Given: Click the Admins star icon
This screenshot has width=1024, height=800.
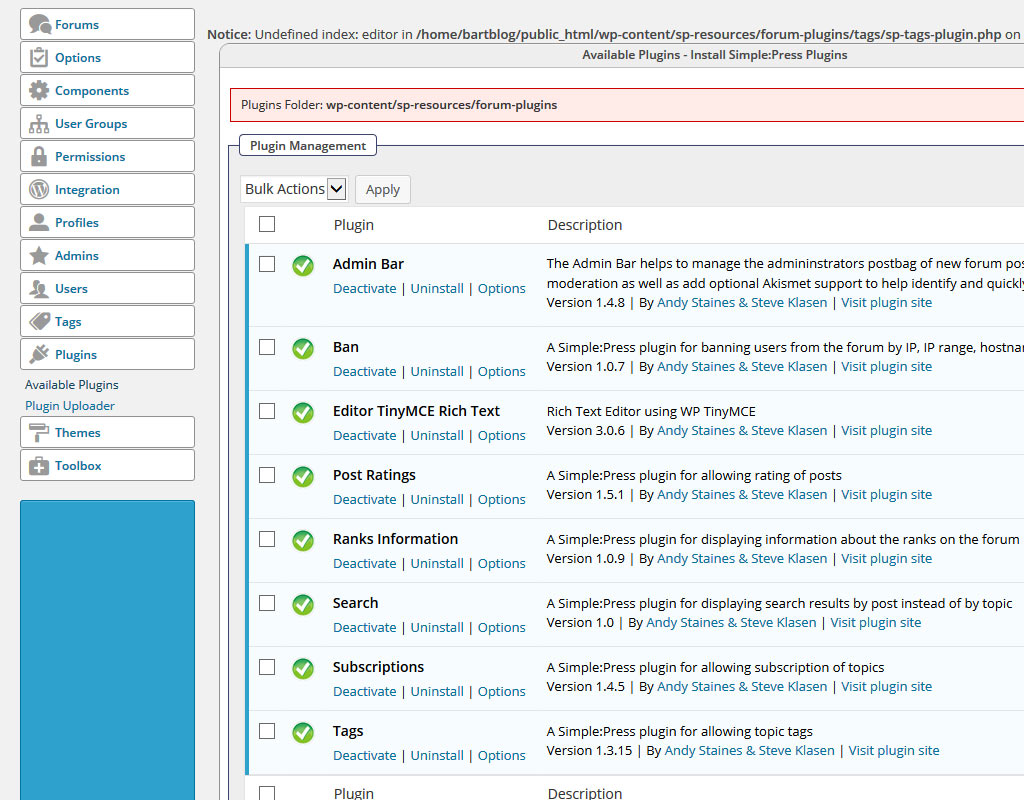Looking at the screenshot, I should coord(39,255).
